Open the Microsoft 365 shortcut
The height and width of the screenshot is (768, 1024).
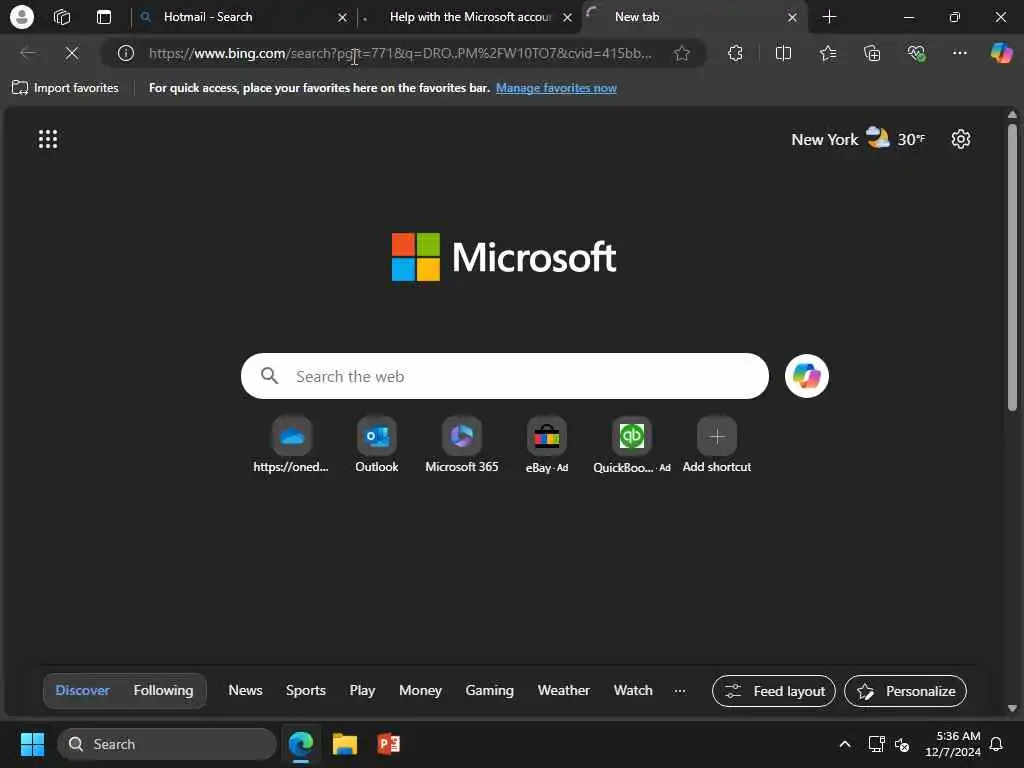tap(462, 445)
